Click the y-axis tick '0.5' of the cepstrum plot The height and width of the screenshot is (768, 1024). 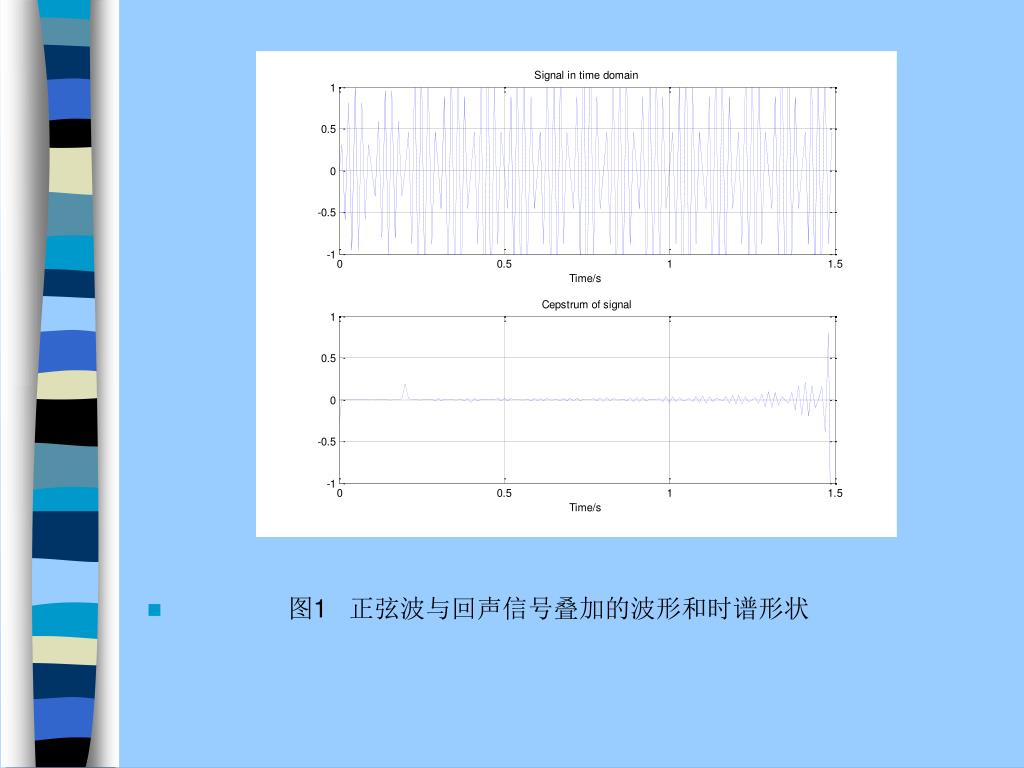(328, 359)
